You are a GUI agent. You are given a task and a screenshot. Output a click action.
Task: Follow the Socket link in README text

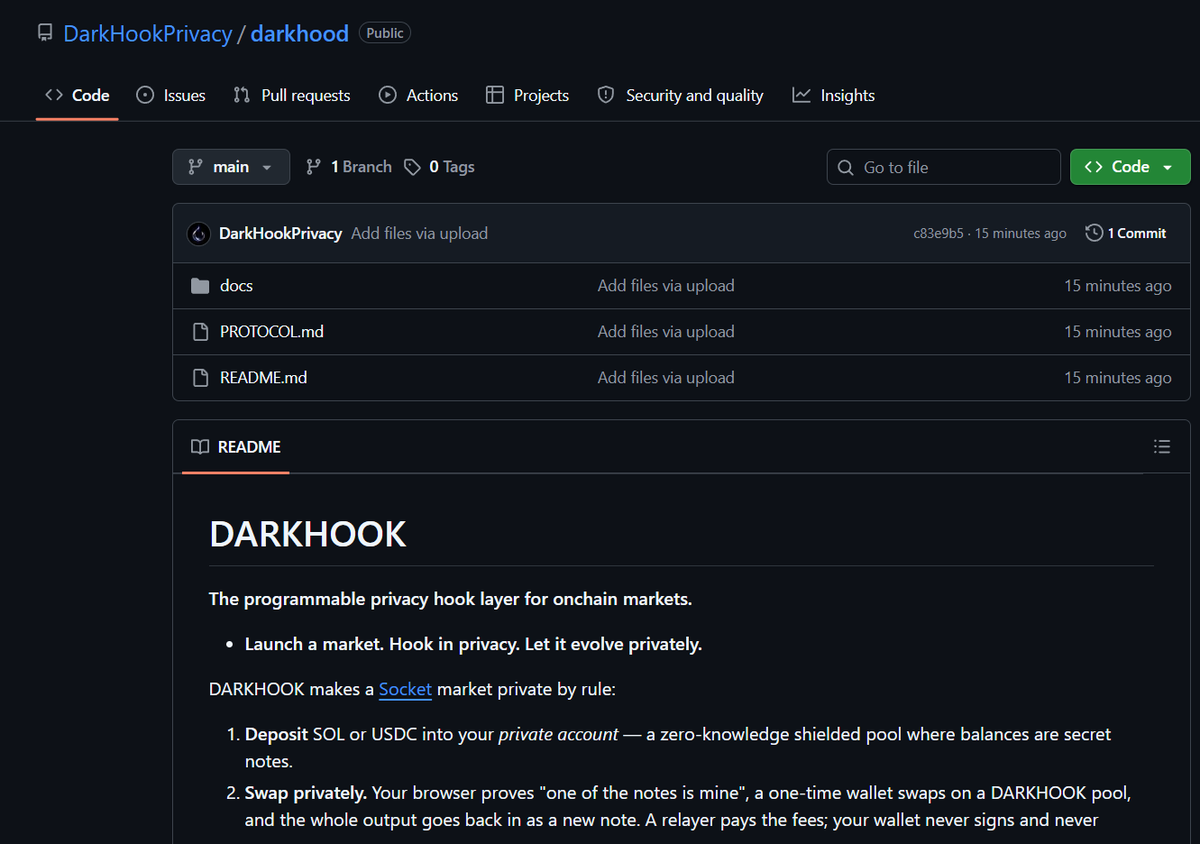coord(405,689)
